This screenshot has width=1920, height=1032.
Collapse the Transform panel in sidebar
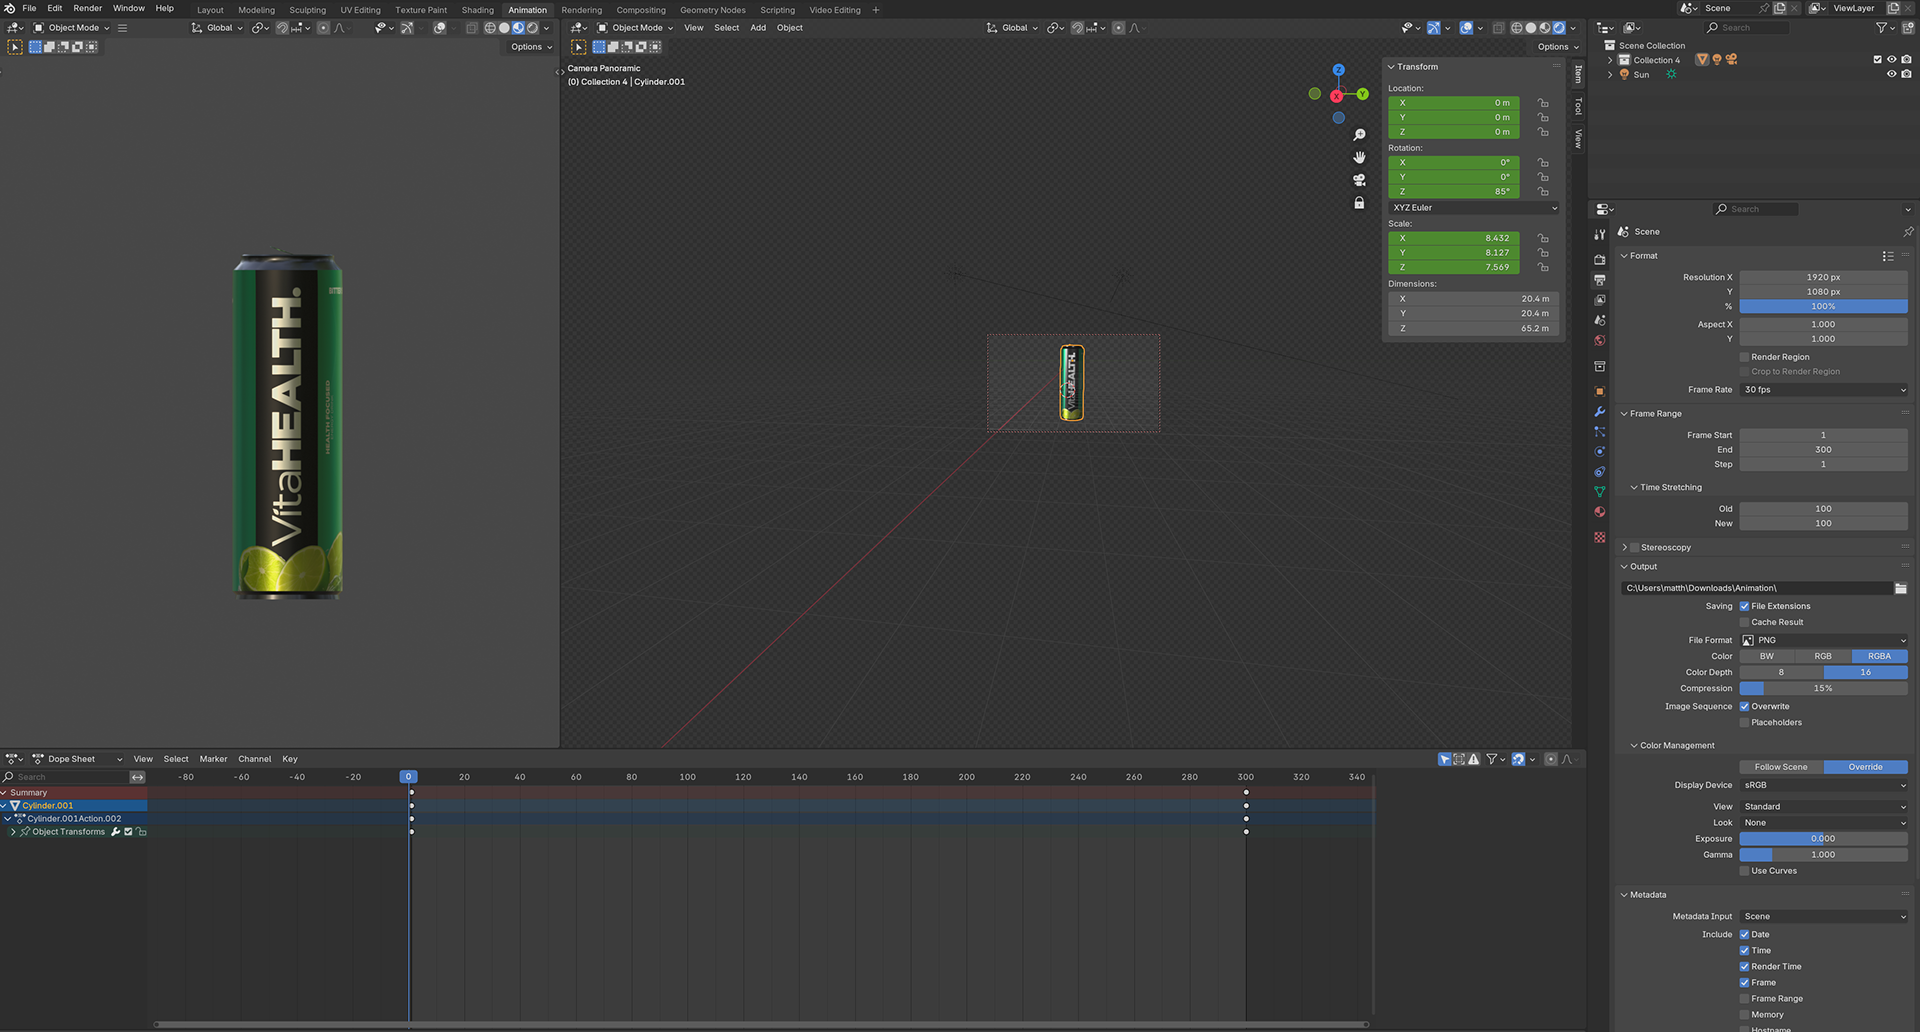click(1391, 67)
